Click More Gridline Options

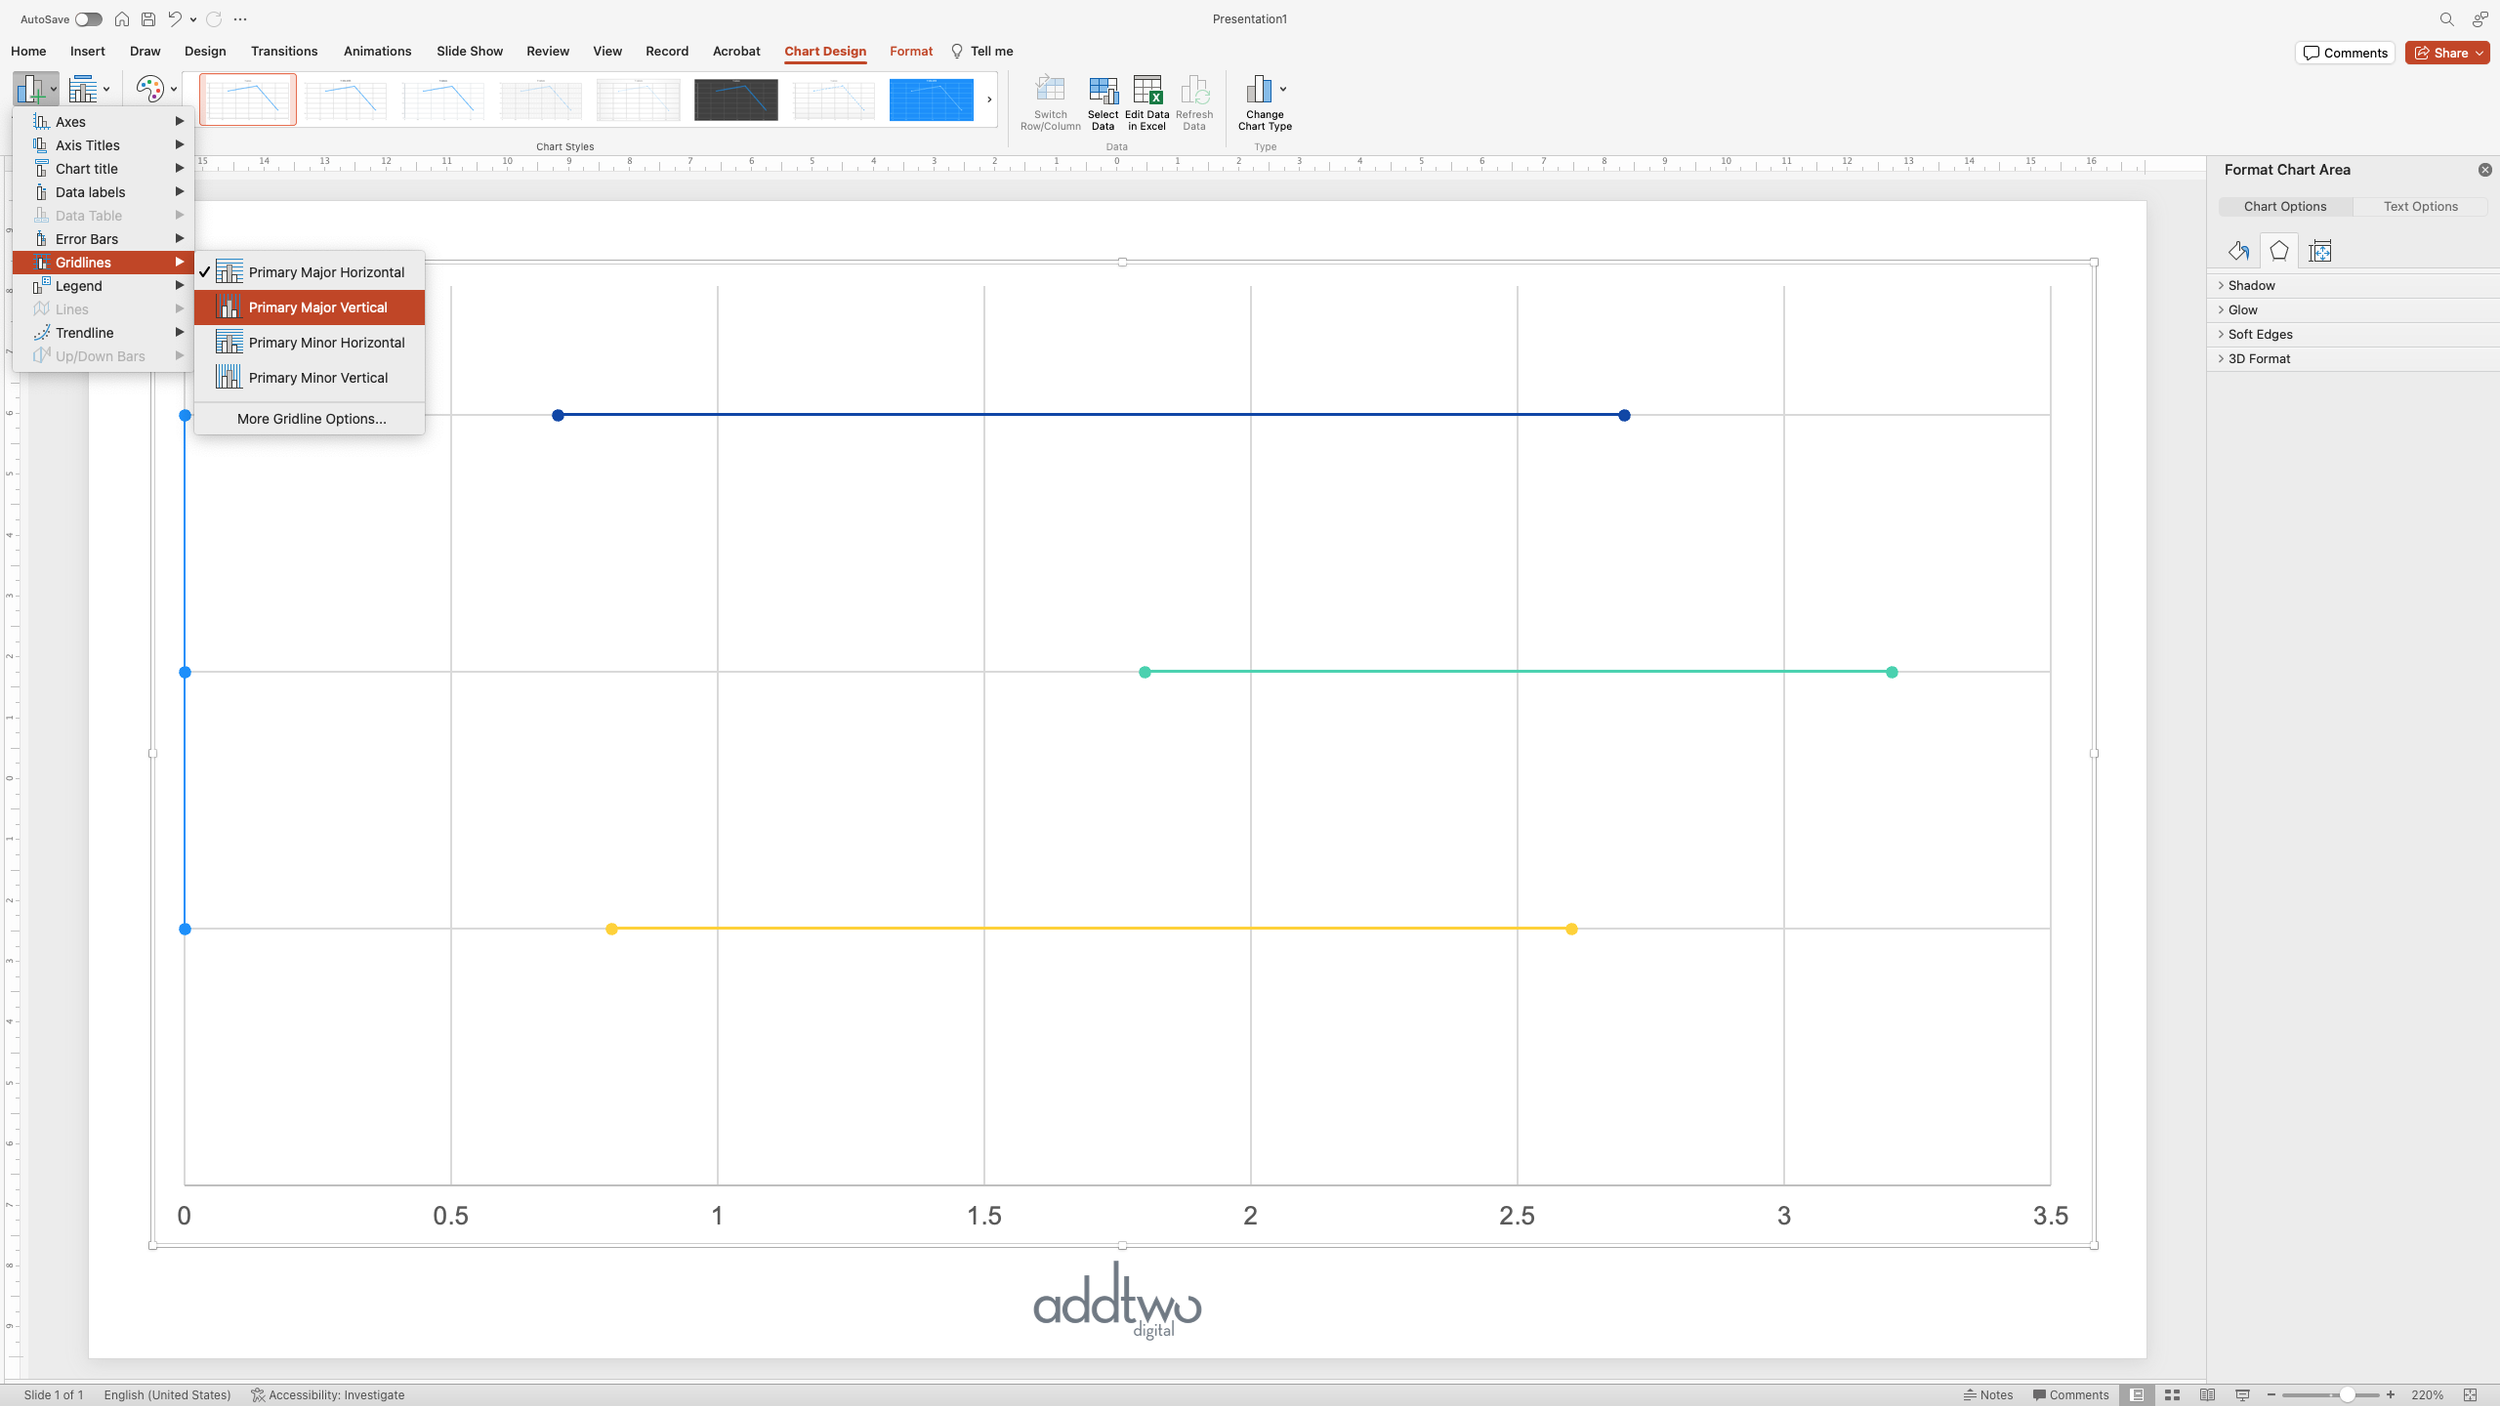click(x=311, y=419)
